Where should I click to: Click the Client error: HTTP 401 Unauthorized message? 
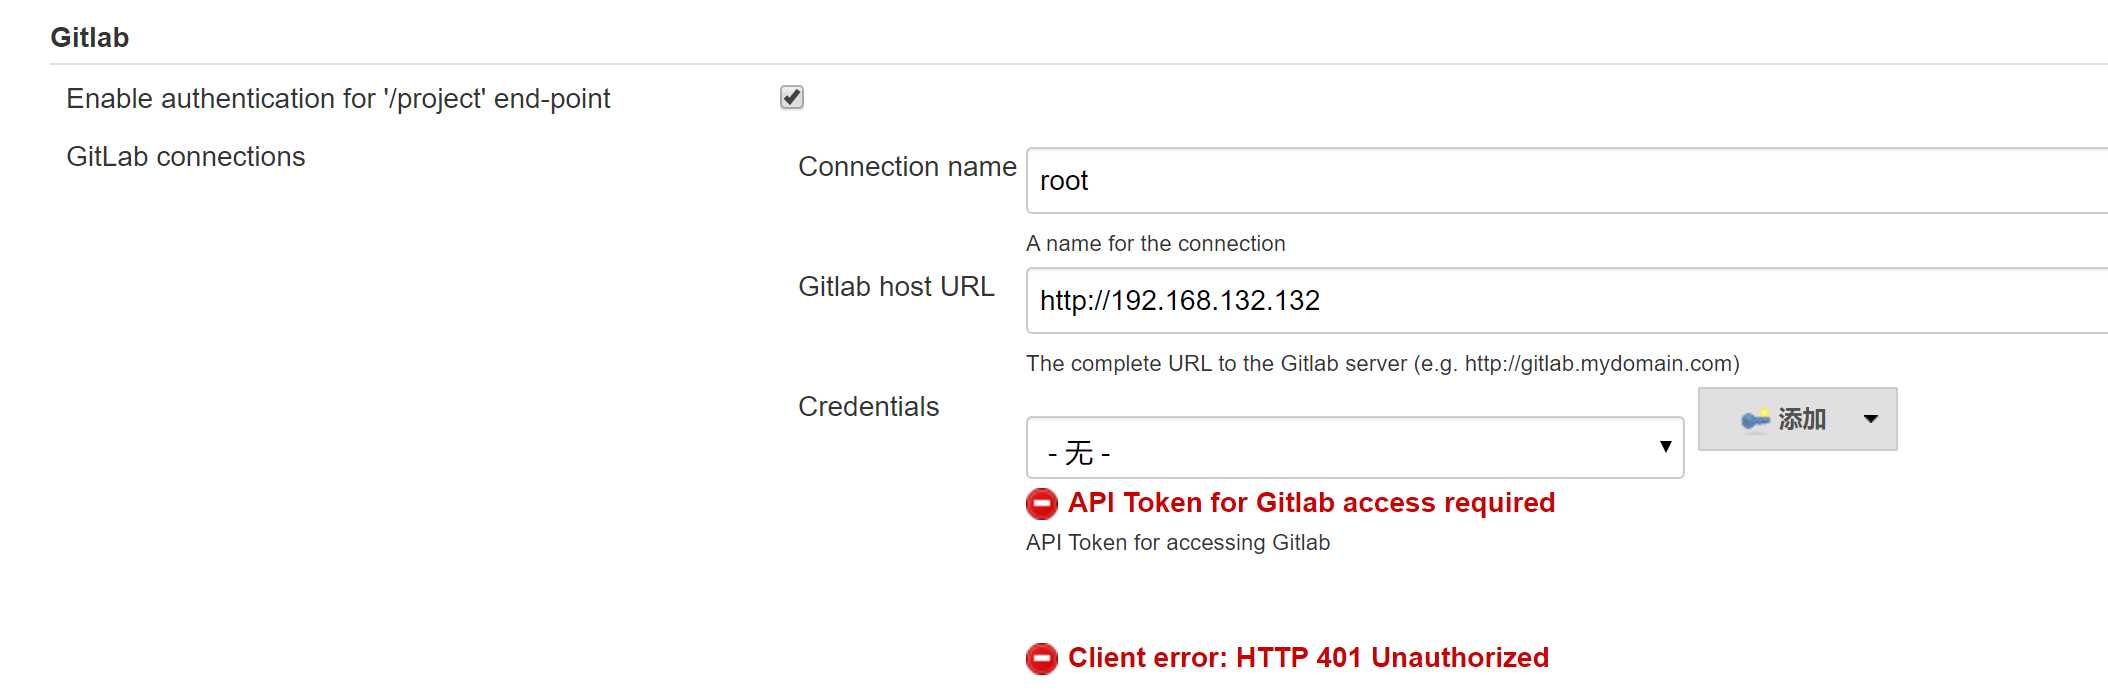point(1308,658)
